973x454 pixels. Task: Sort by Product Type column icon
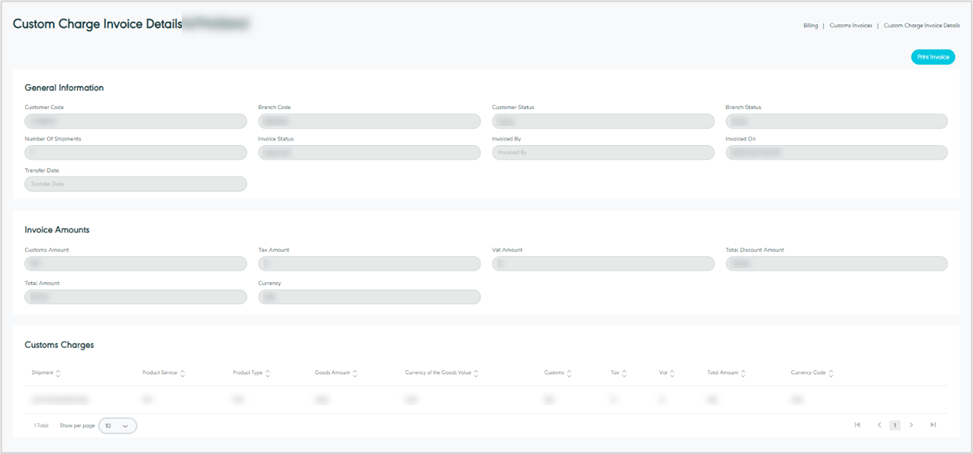268,373
